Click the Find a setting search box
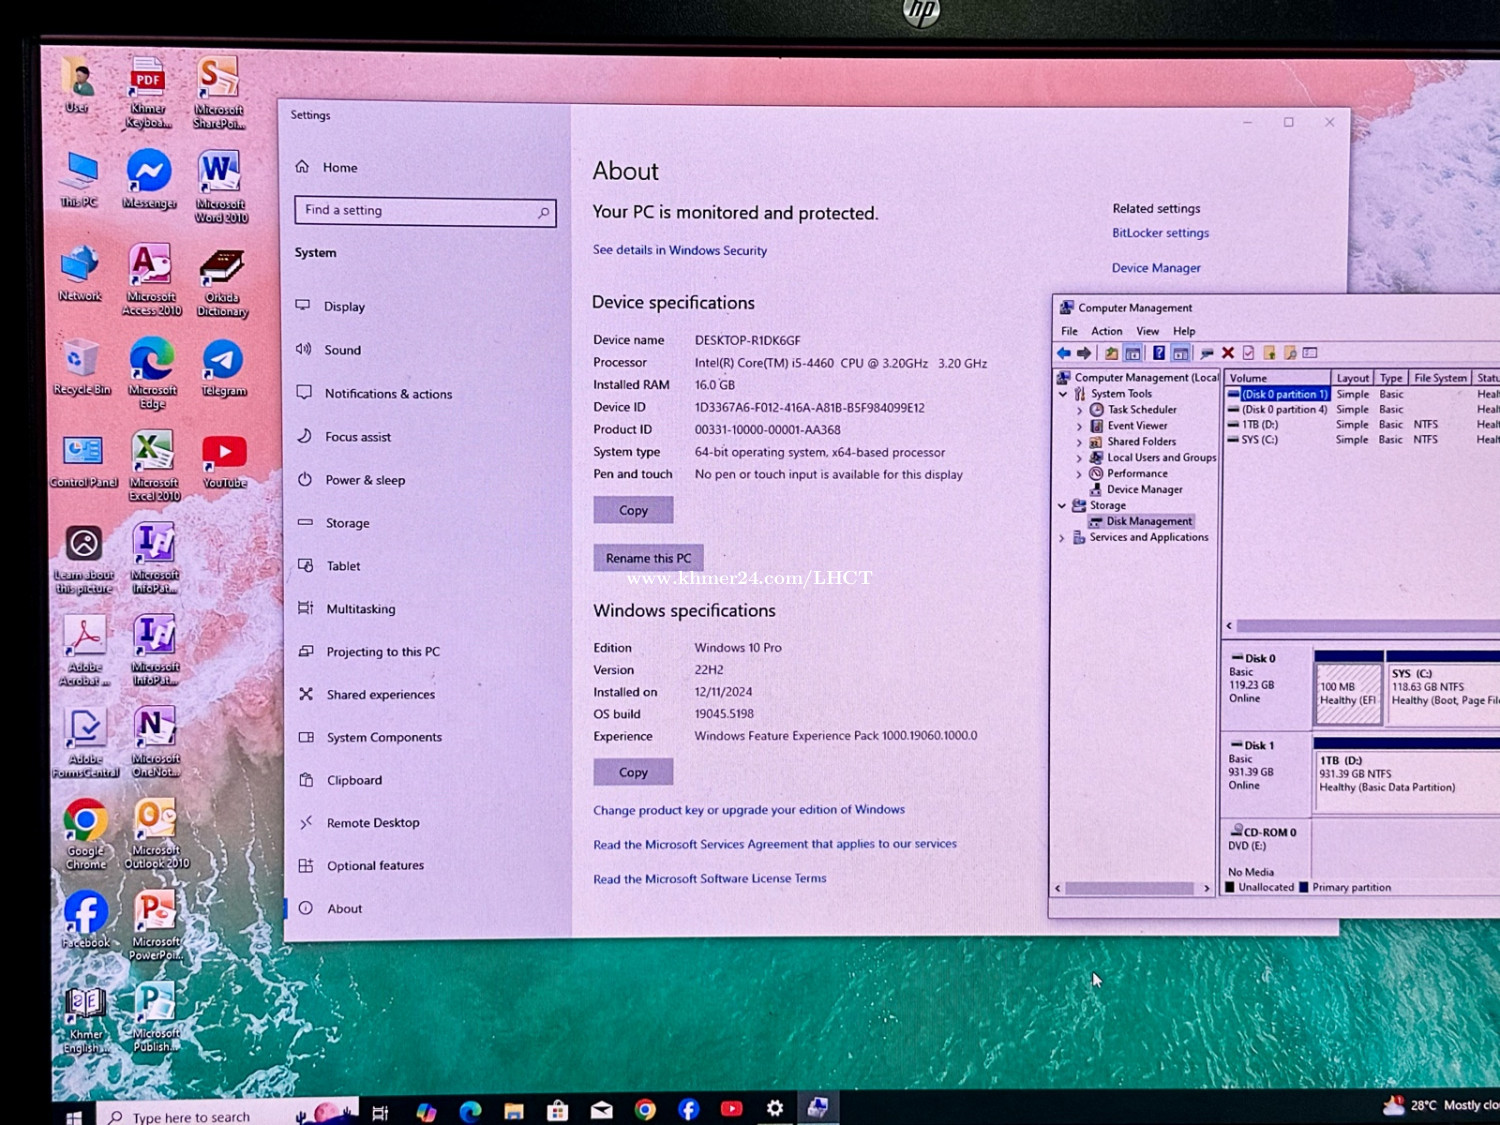The image size is (1500, 1125). pyautogui.click(x=425, y=211)
